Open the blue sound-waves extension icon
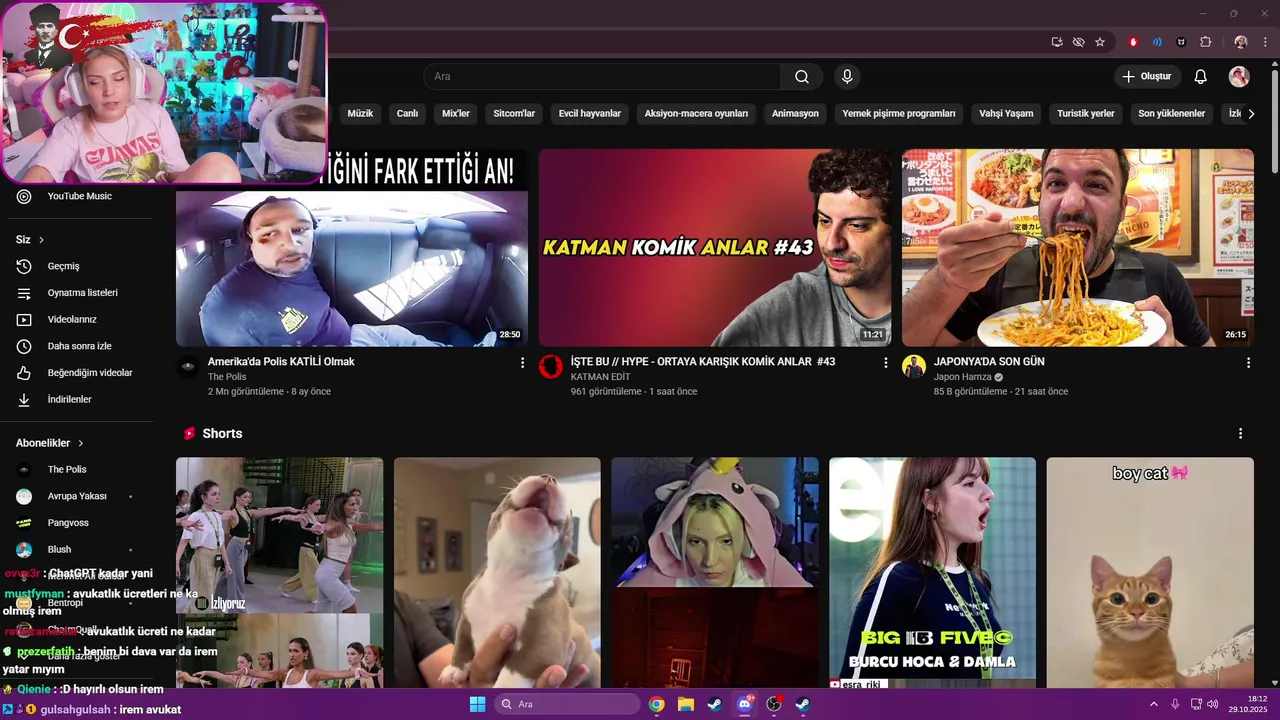Screen dimensions: 1280x720 coord(1157,42)
